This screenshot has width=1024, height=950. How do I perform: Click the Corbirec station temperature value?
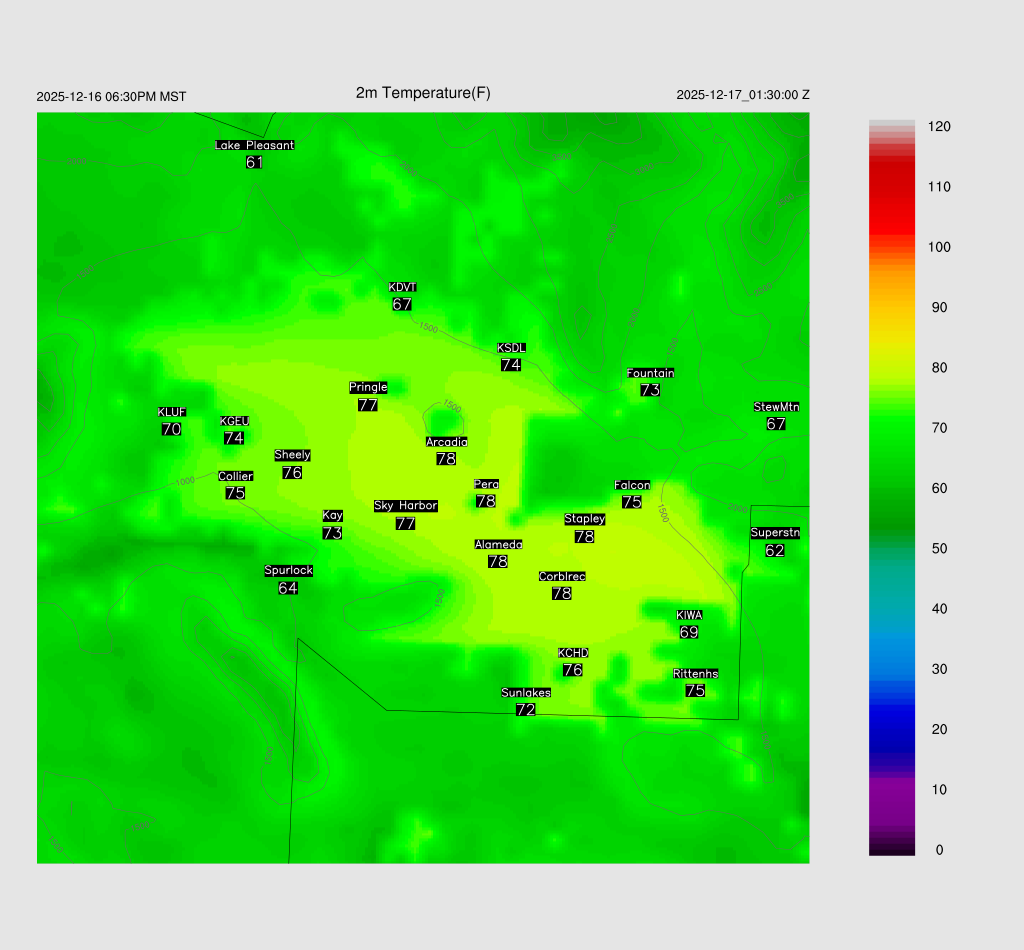562,593
